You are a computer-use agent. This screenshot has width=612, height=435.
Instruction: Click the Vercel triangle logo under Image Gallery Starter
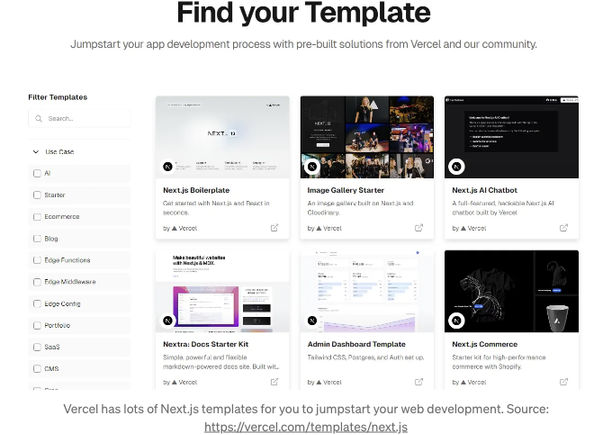[x=319, y=228]
